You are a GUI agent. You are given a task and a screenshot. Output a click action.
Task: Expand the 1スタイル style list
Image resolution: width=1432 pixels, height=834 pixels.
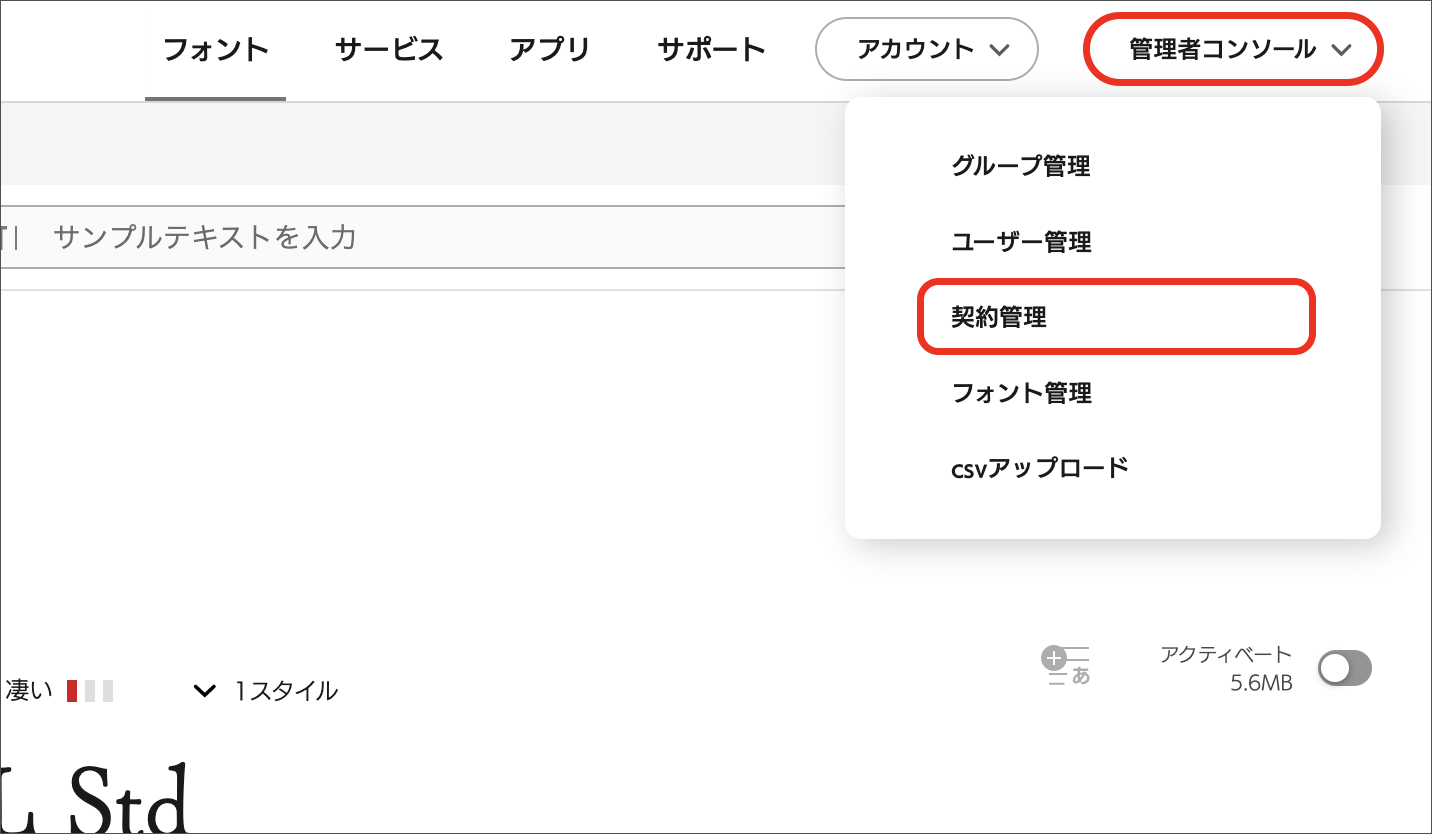tap(285, 690)
